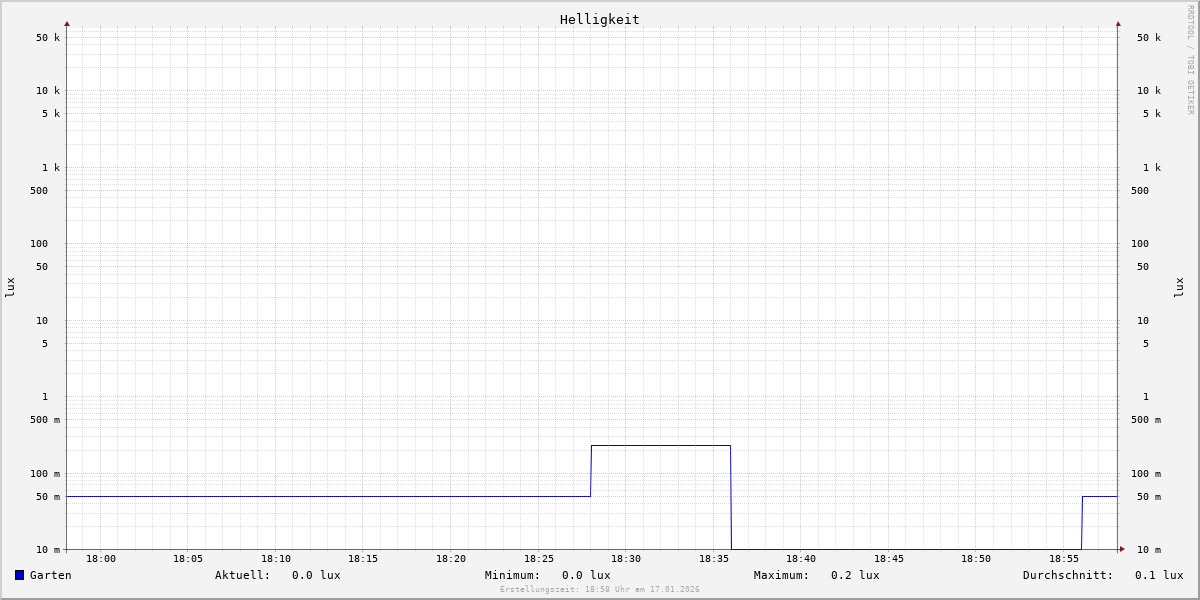
Task: Click the right vertical lux axis title
Action: (1179, 287)
